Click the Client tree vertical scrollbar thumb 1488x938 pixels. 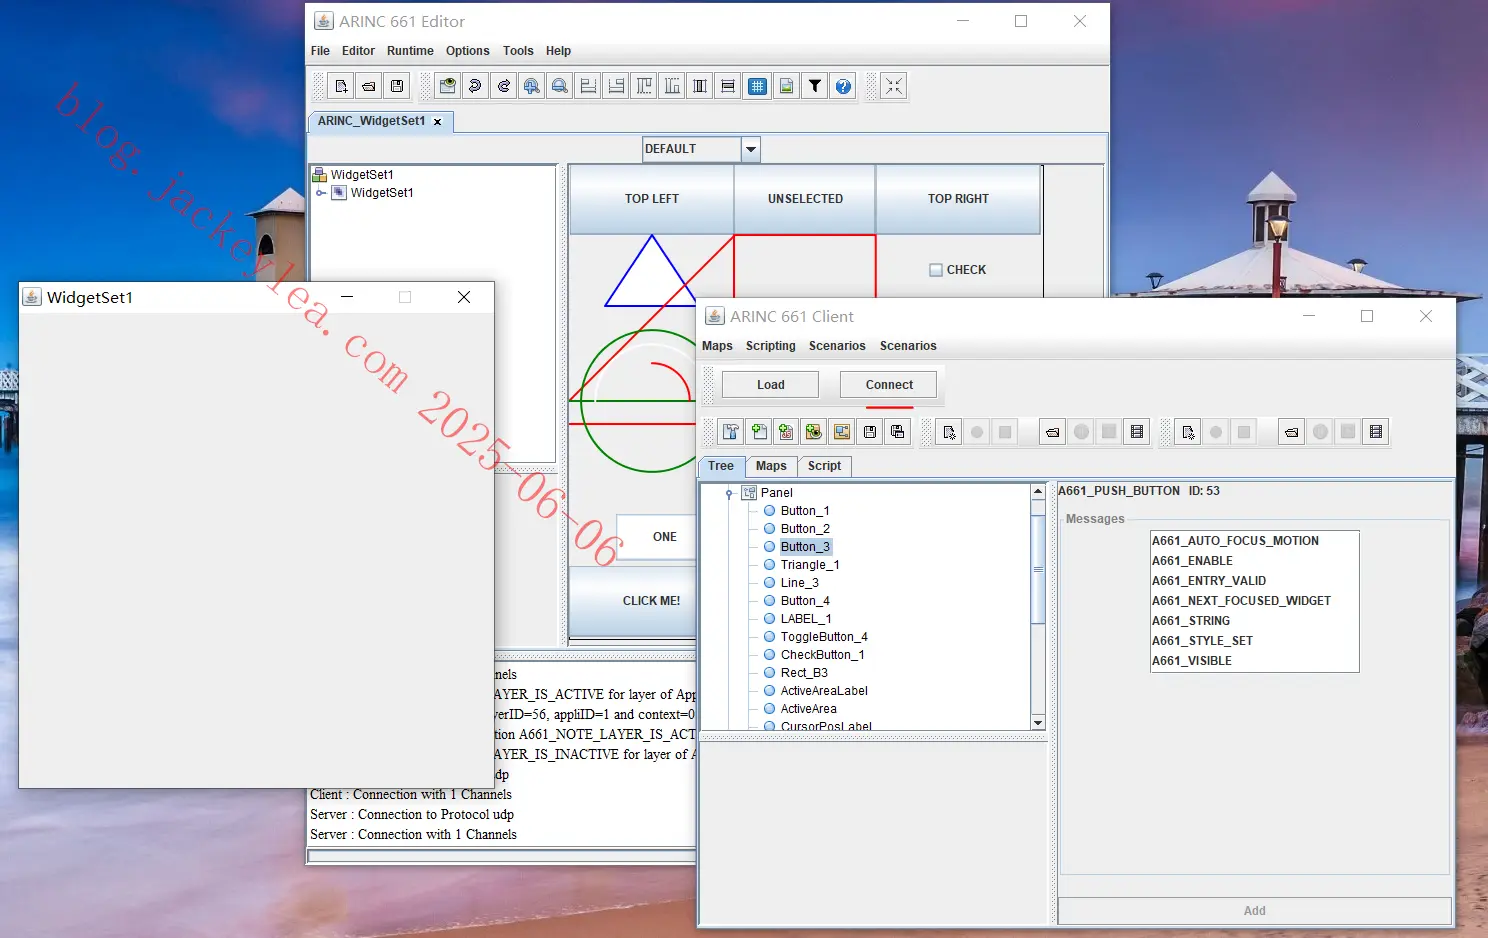tap(1038, 569)
